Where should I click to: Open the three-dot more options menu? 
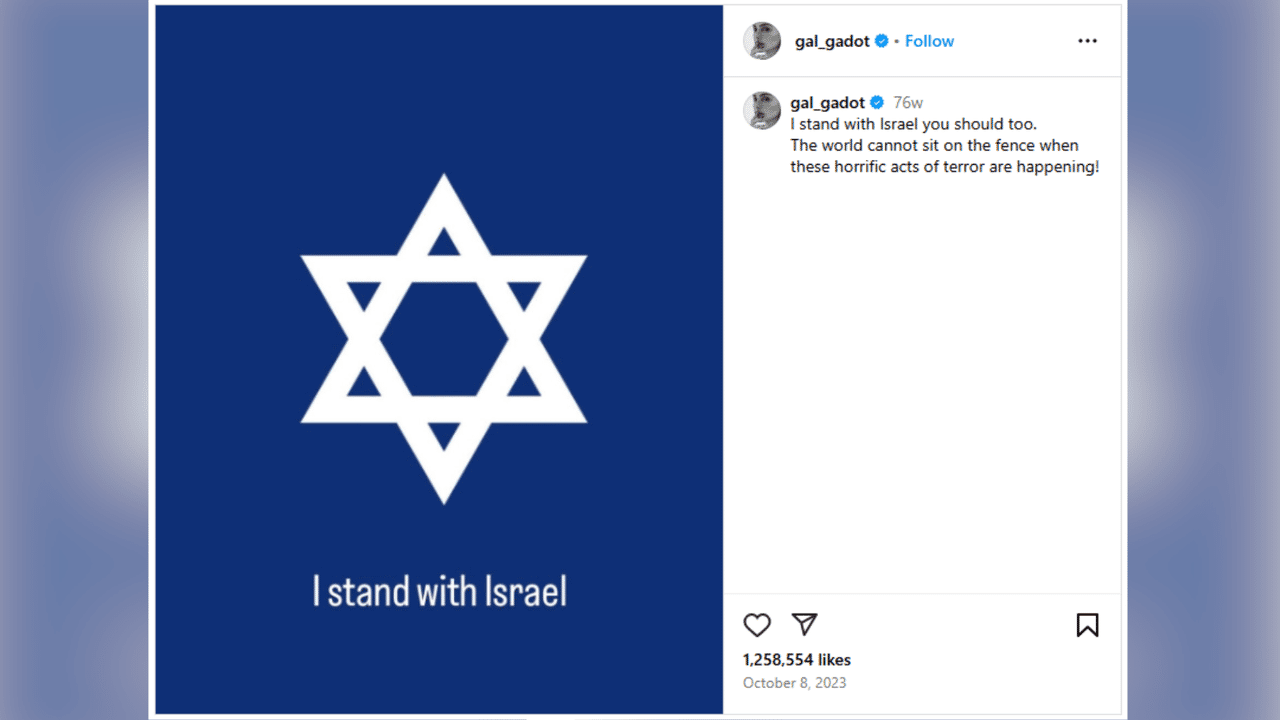tap(1087, 40)
